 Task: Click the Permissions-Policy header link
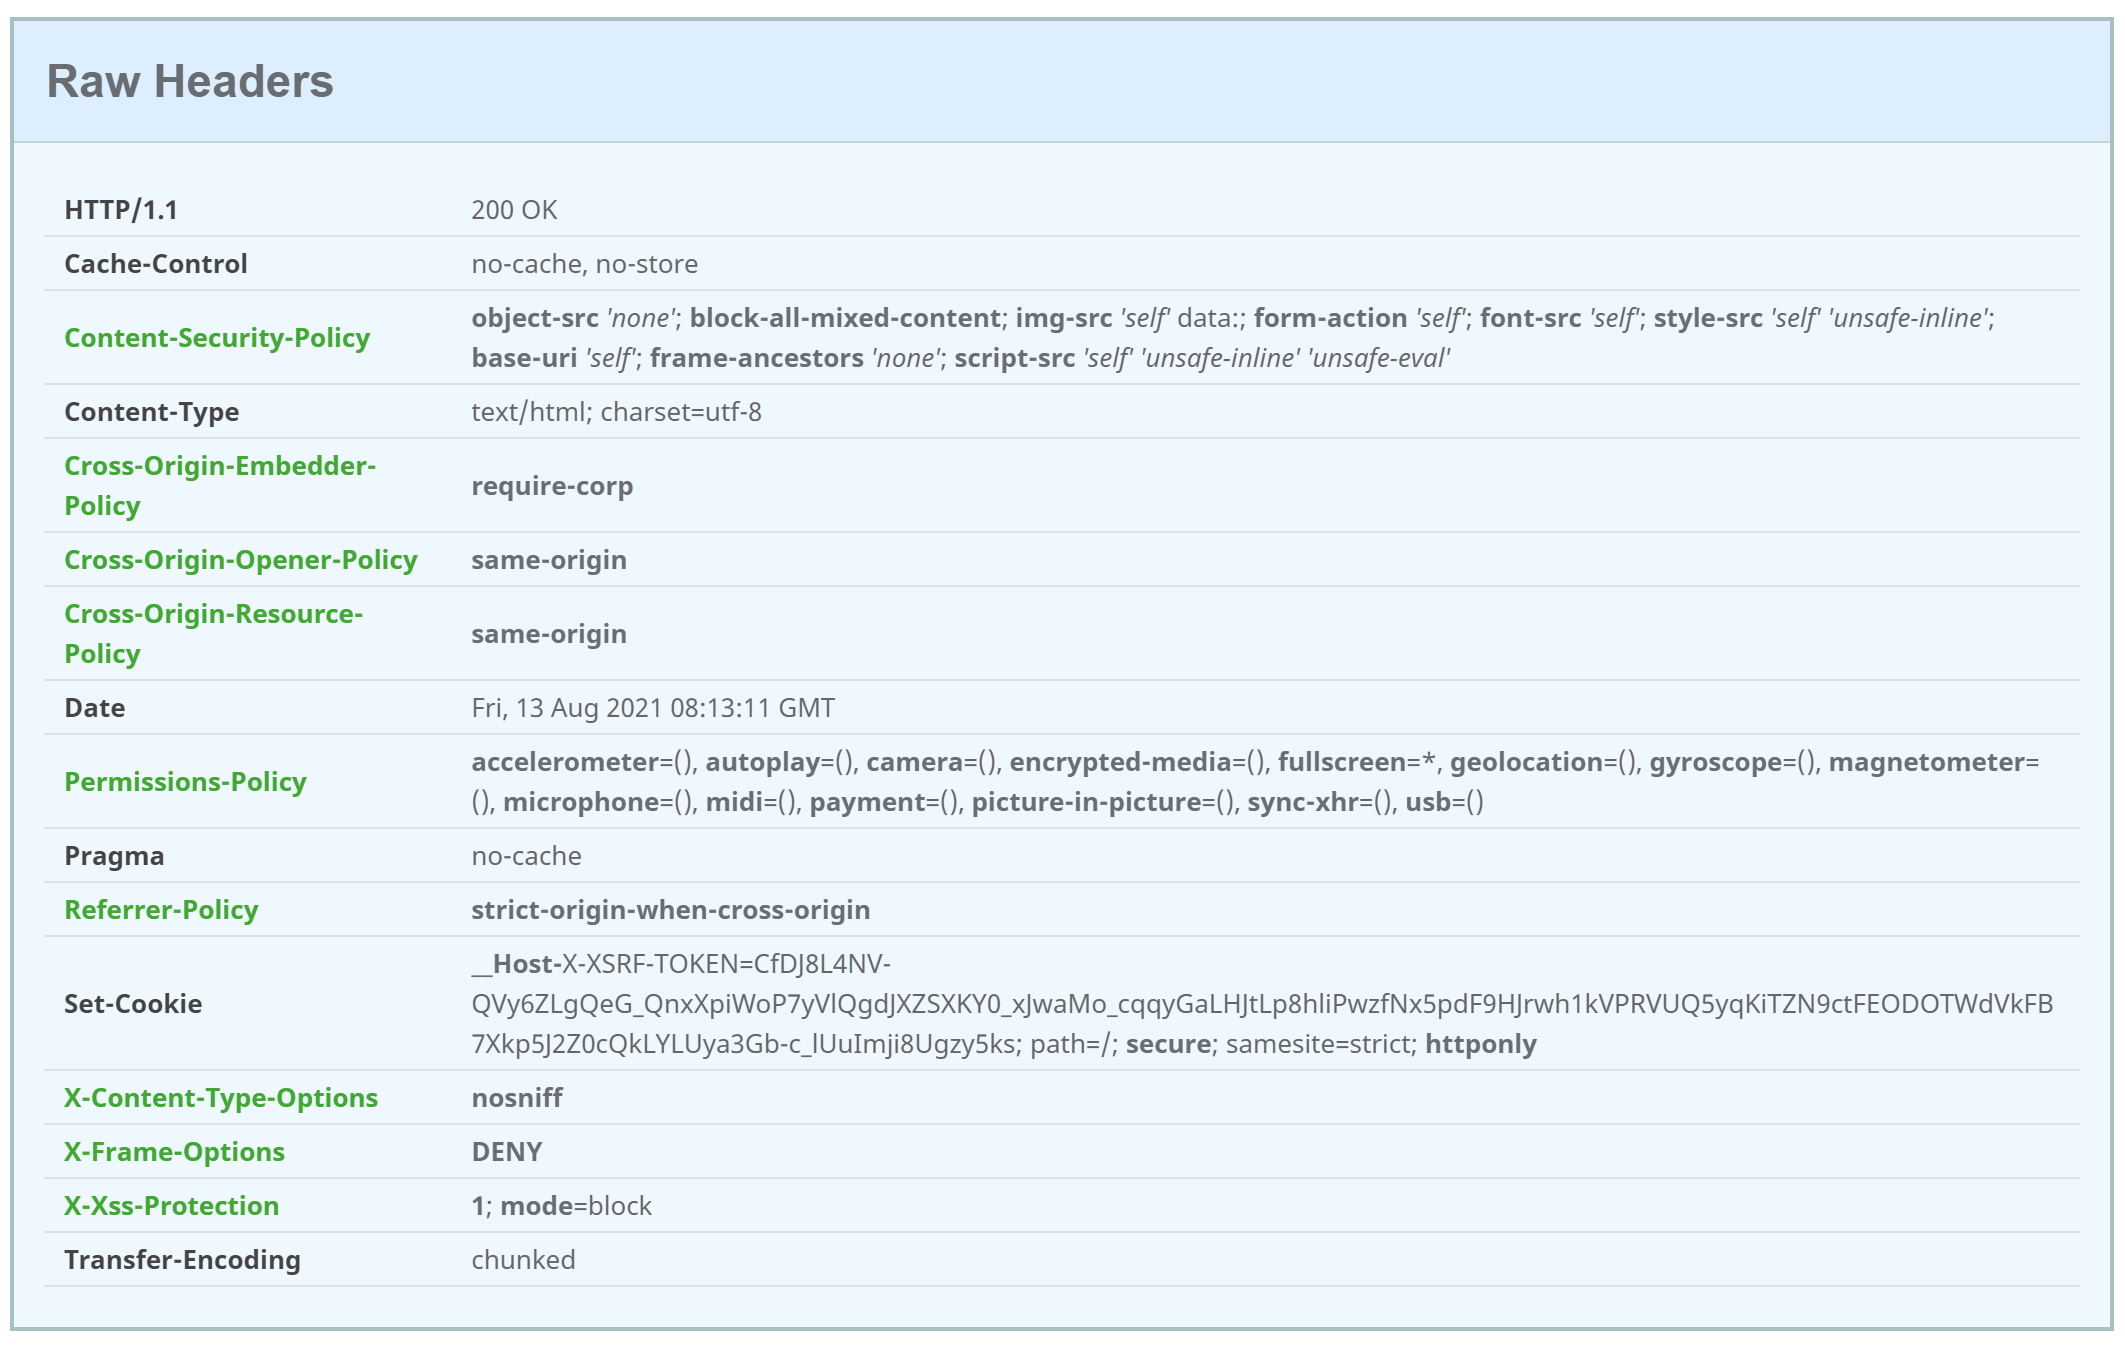pos(185,782)
